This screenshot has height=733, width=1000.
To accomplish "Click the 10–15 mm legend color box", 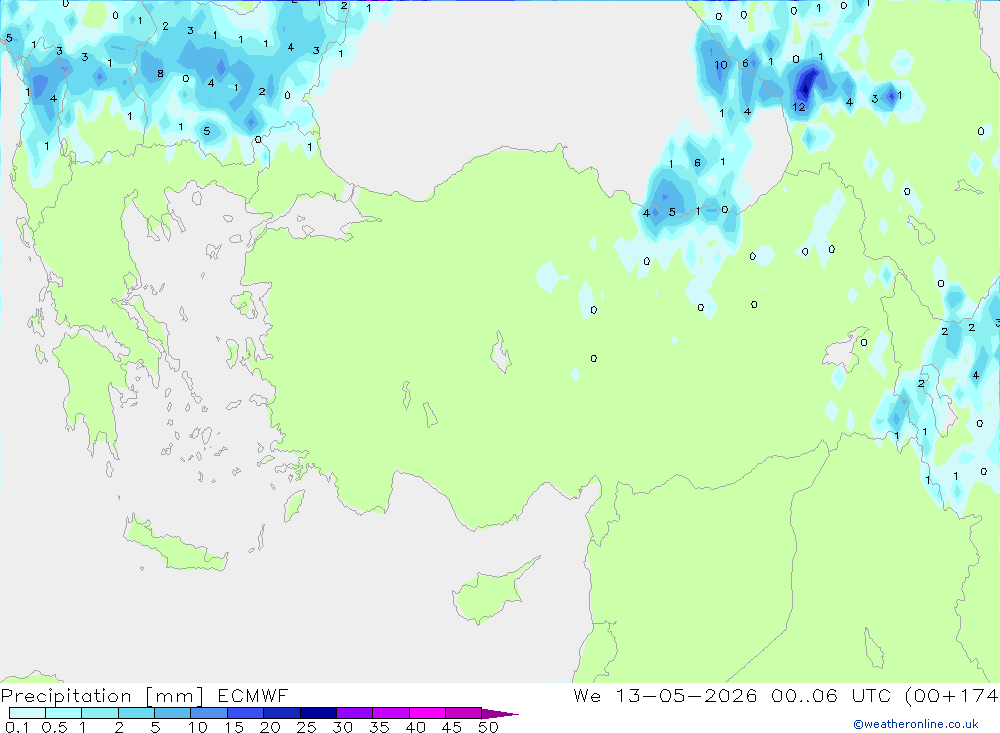I will (x=209, y=713).
